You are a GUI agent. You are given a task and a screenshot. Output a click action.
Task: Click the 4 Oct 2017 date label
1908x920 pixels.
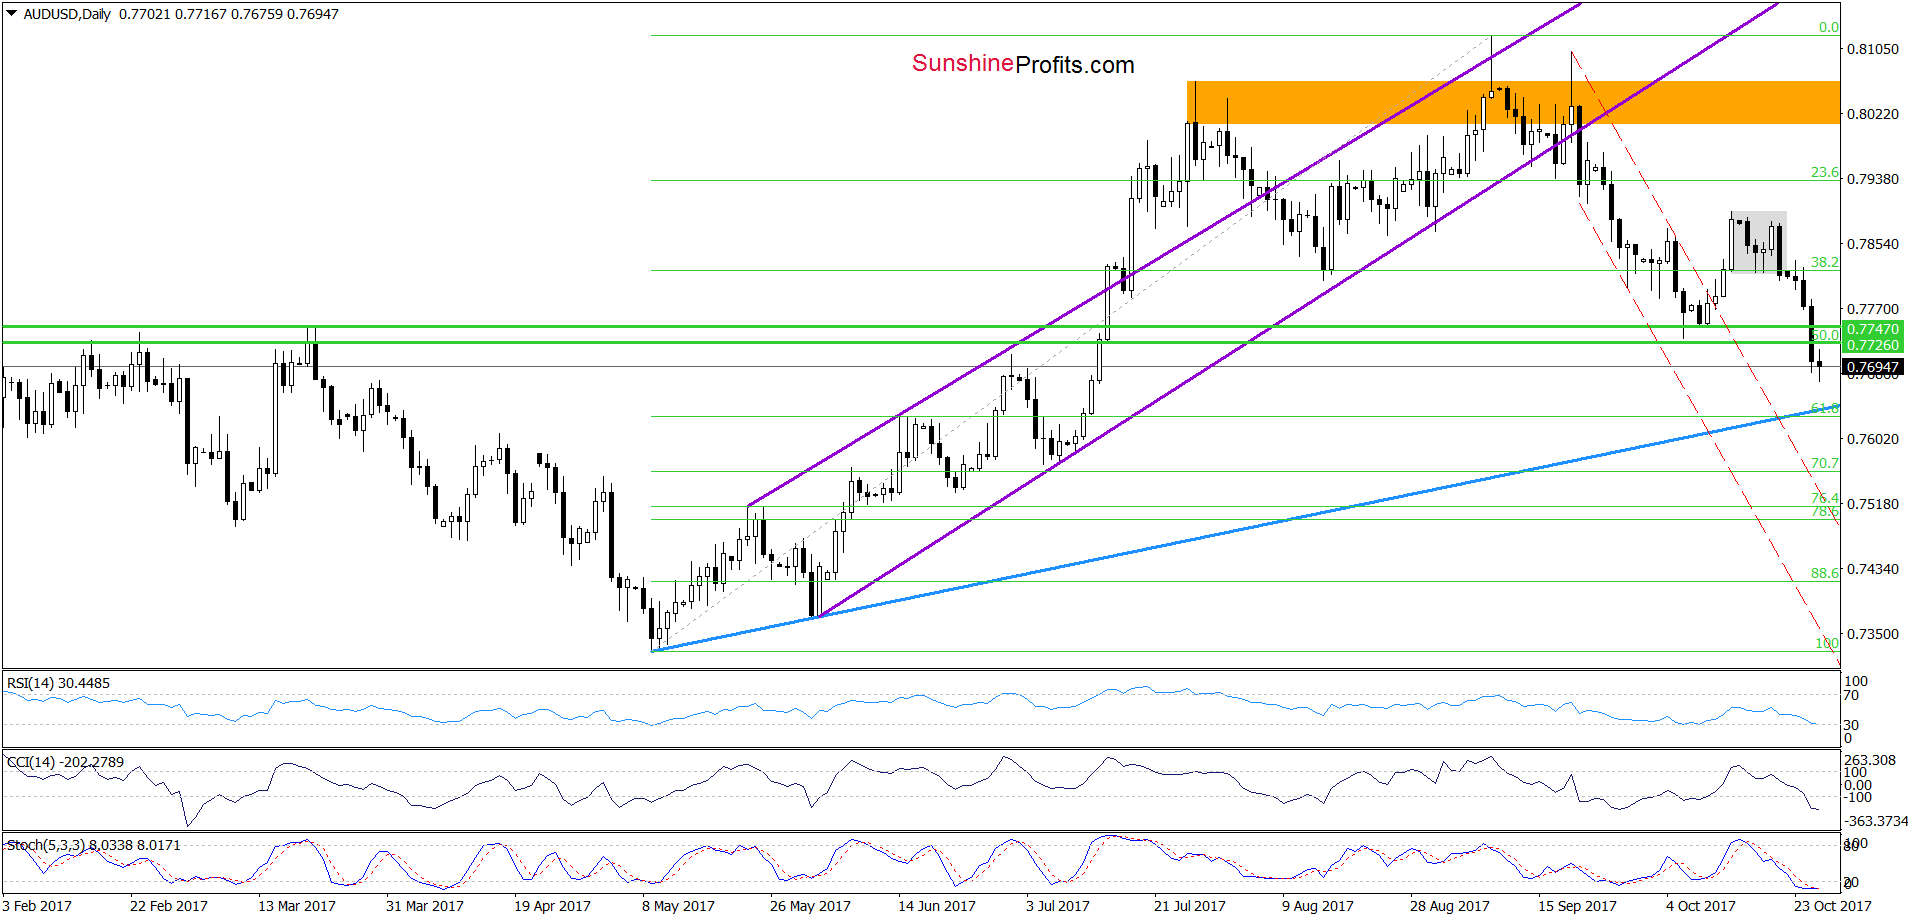tap(1701, 906)
